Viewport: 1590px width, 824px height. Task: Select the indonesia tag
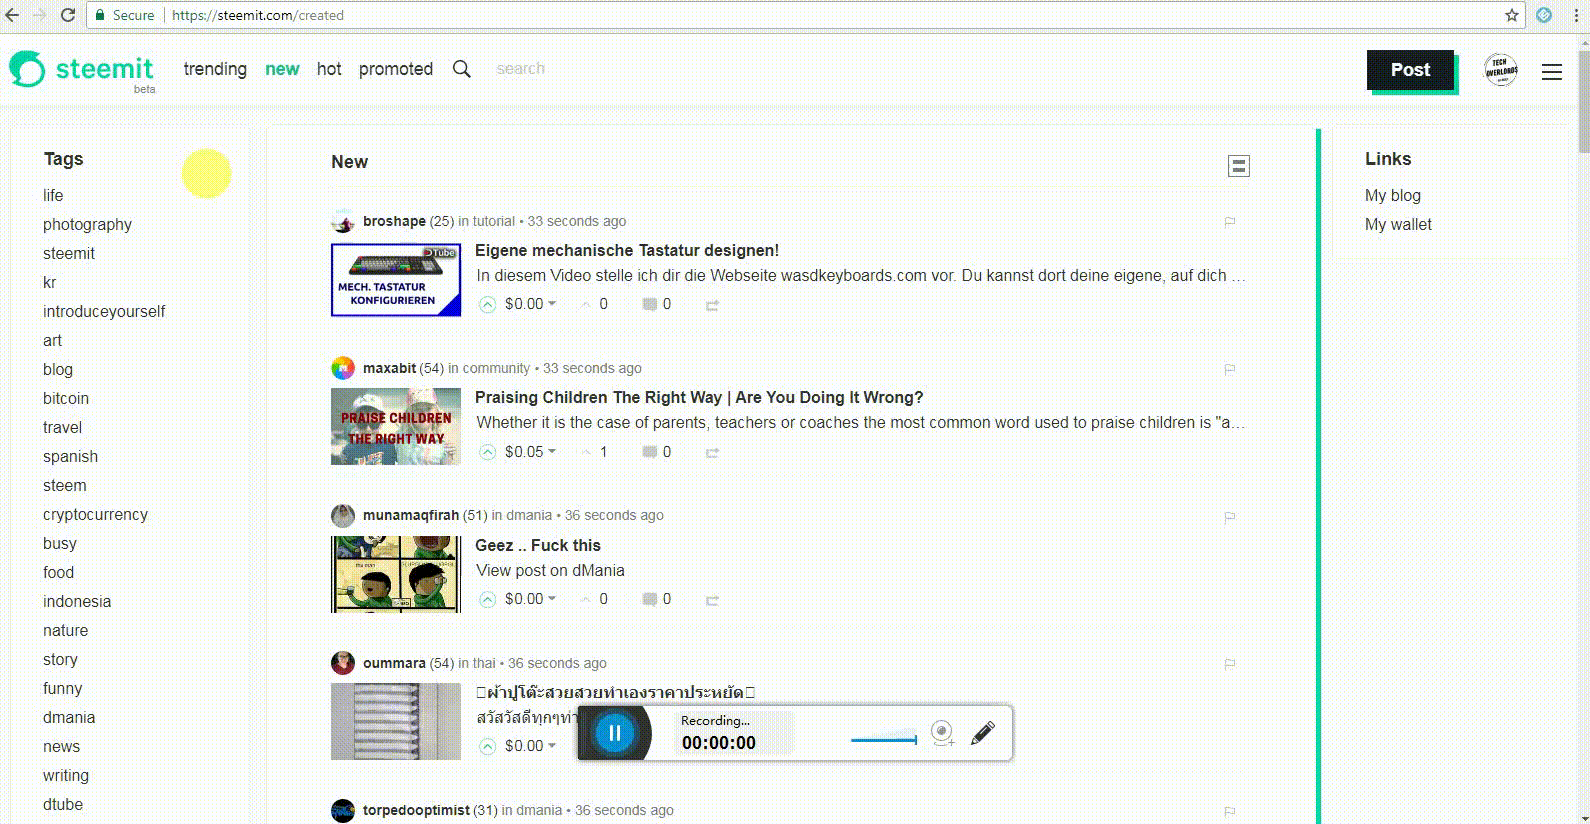click(x=77, y=601)
